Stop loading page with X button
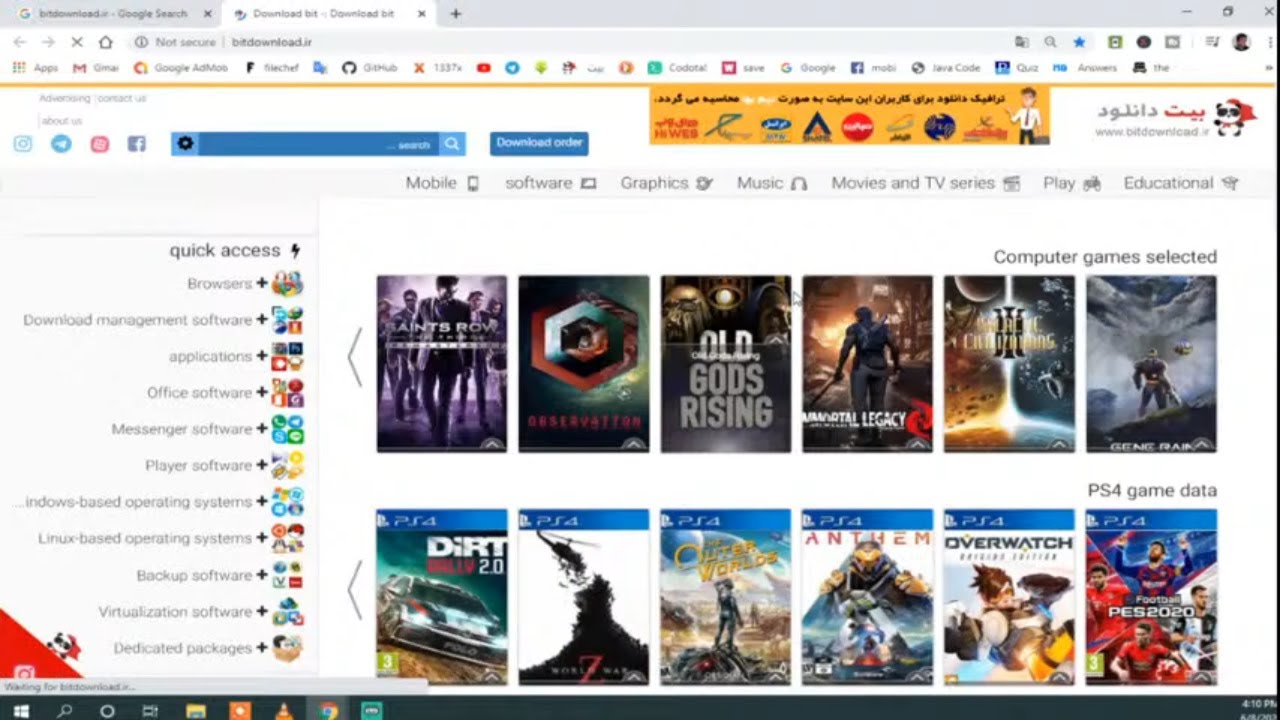 coord(77,42)
